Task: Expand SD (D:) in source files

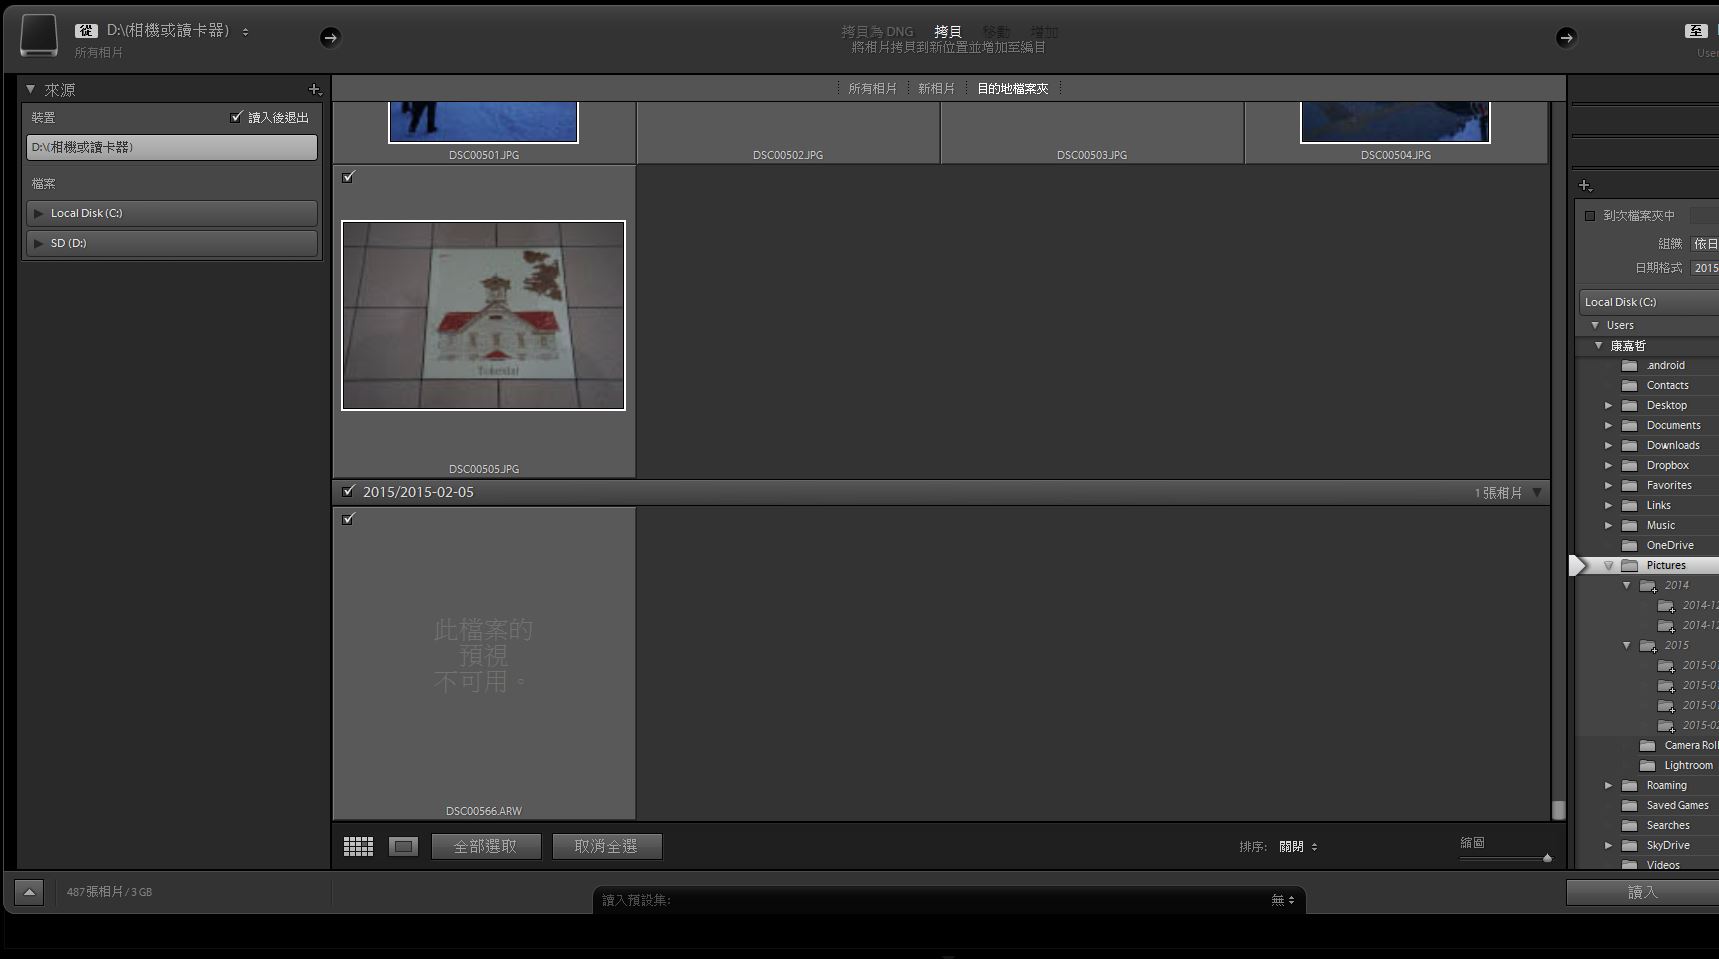Action: 39,243
